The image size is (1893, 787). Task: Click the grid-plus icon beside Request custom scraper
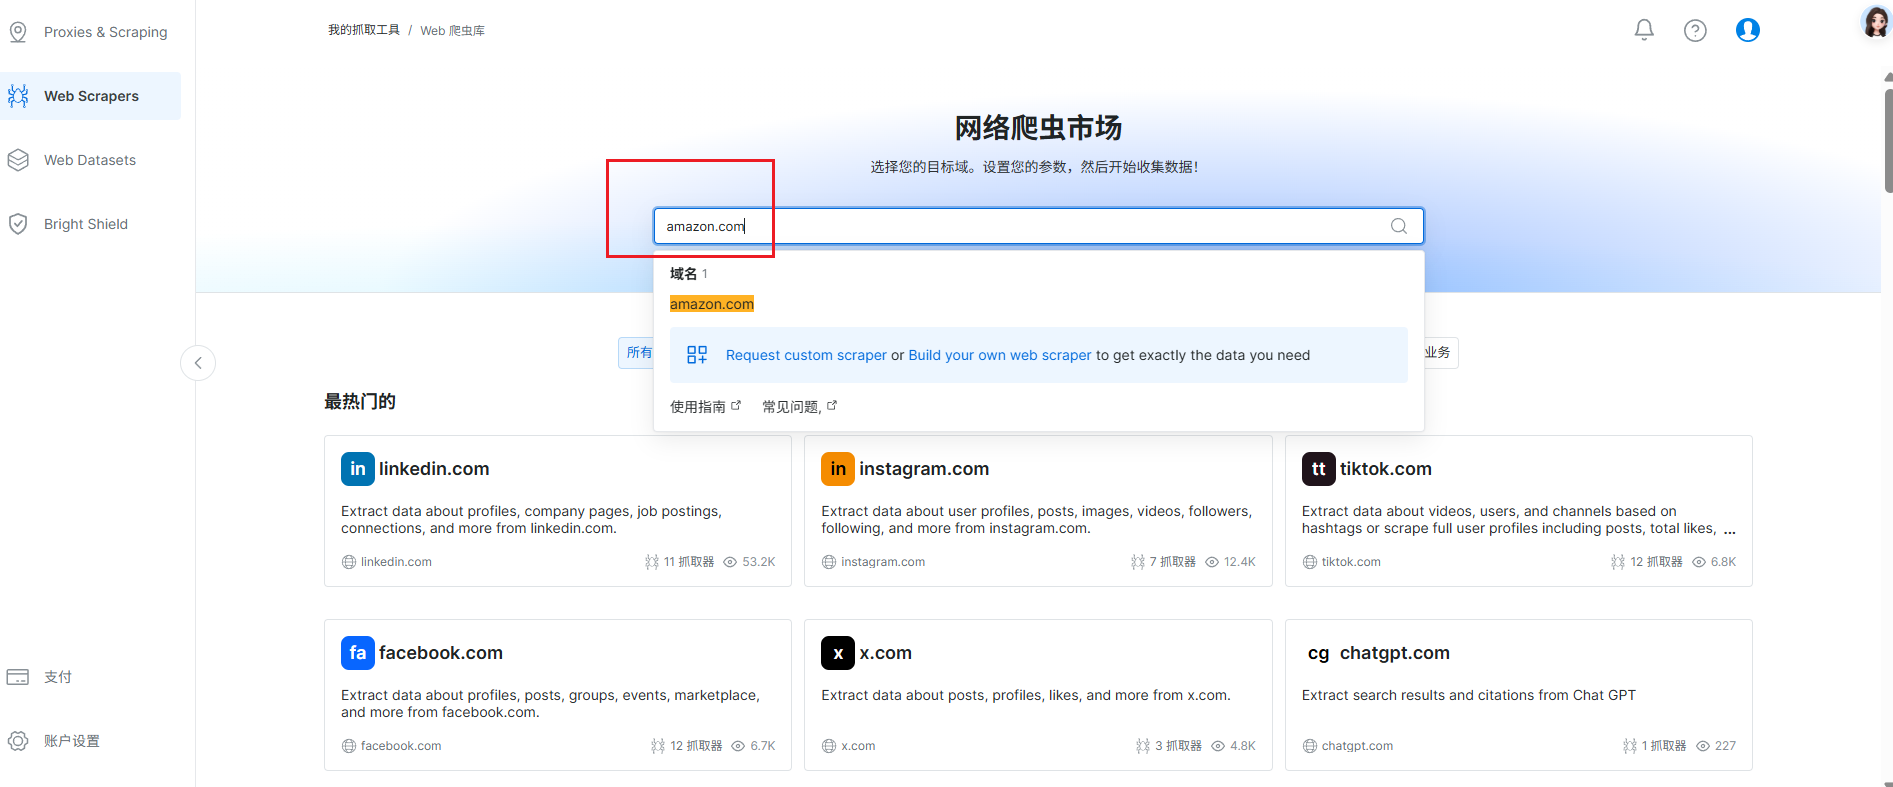(x=697, y=355)
